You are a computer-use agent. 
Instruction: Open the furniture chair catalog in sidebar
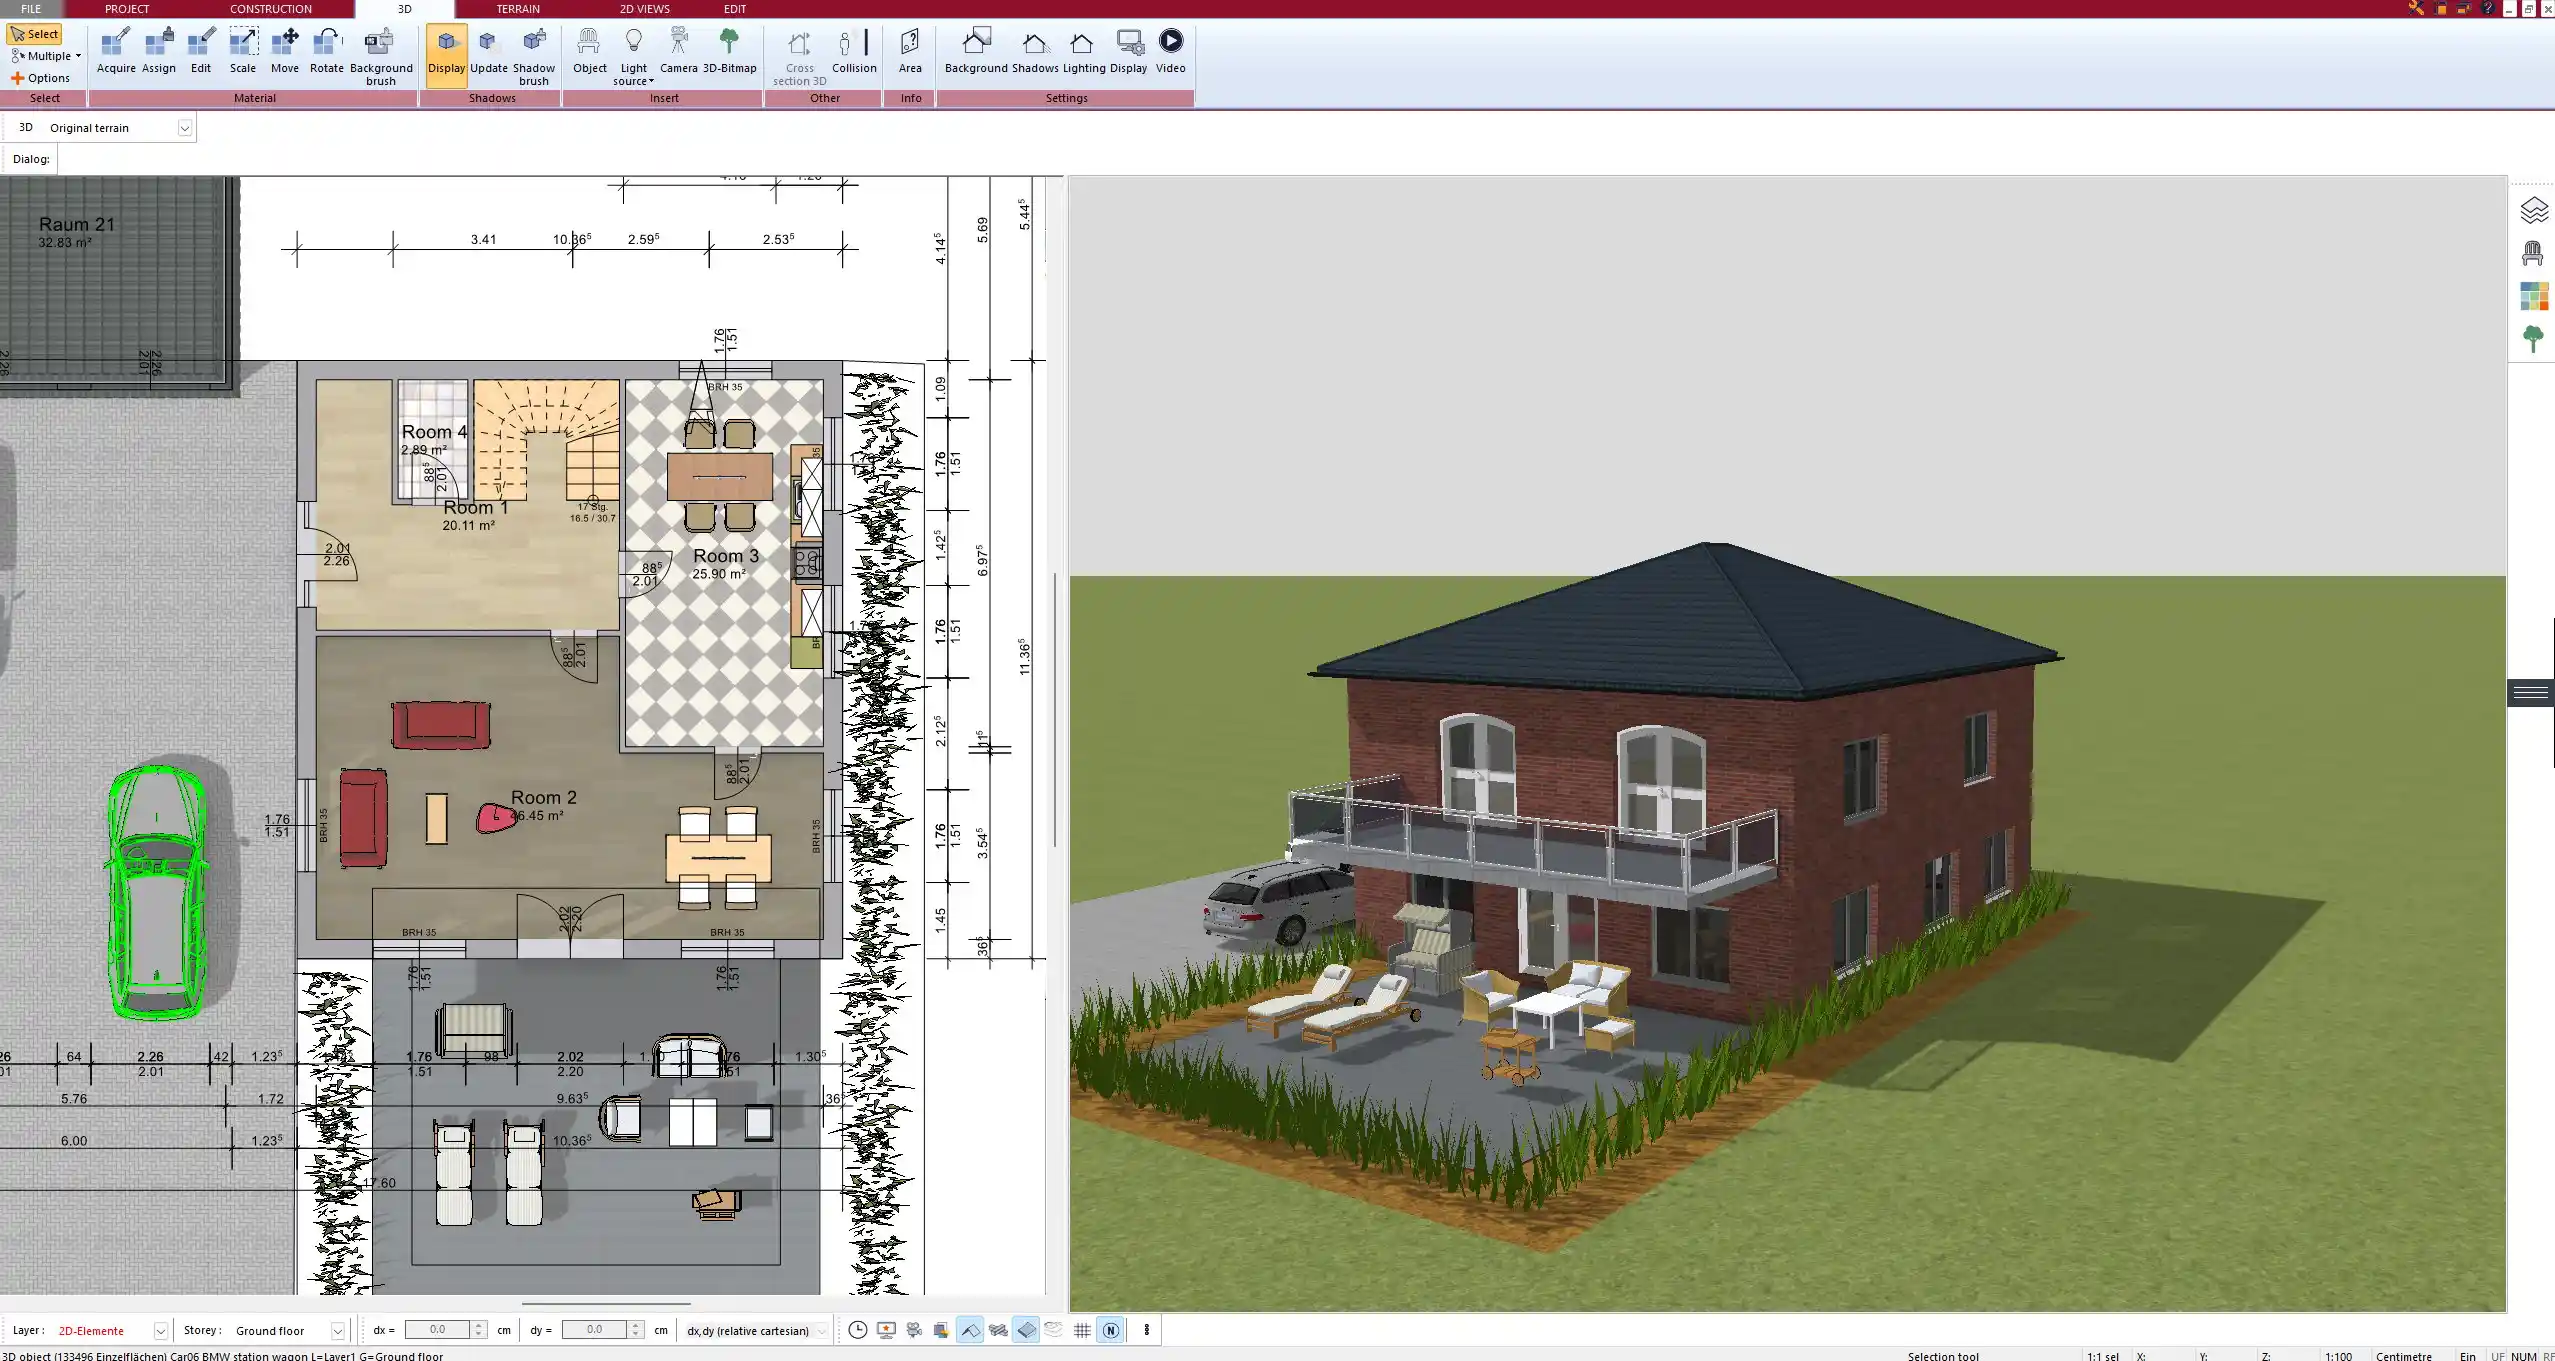pos(2533,253)
